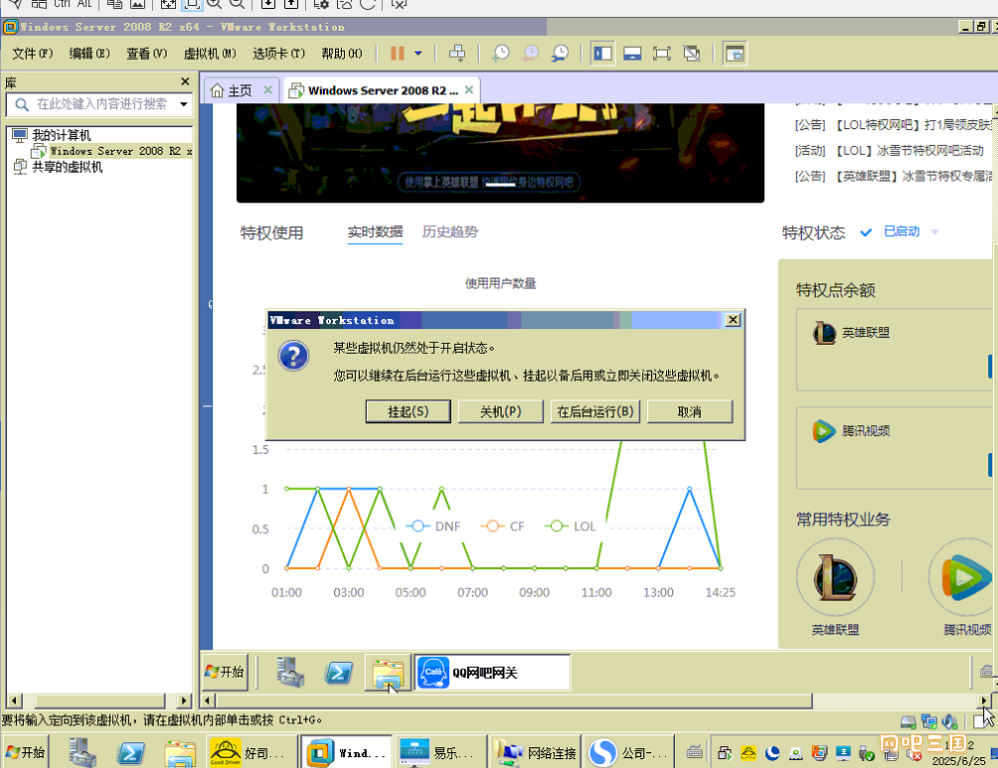This screenshot has width=998, height=768.
Task: Click the orange pause/suspend VM toolbar icon
Action: pos(397,53)
